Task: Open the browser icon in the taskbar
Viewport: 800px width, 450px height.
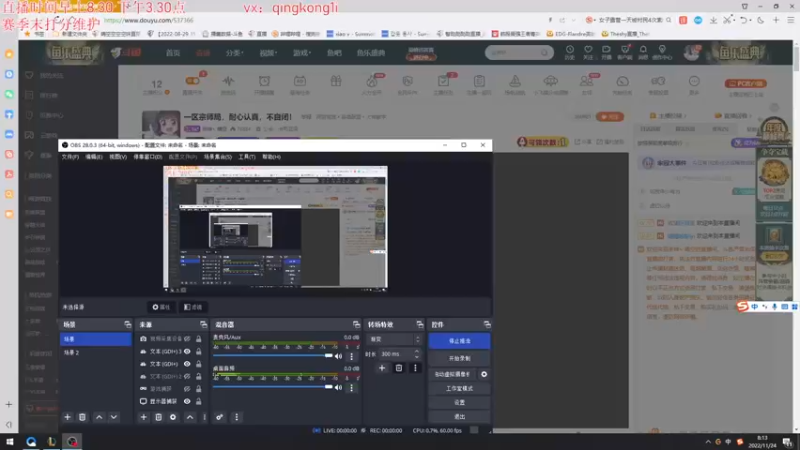Action: [x=31, y=441]
